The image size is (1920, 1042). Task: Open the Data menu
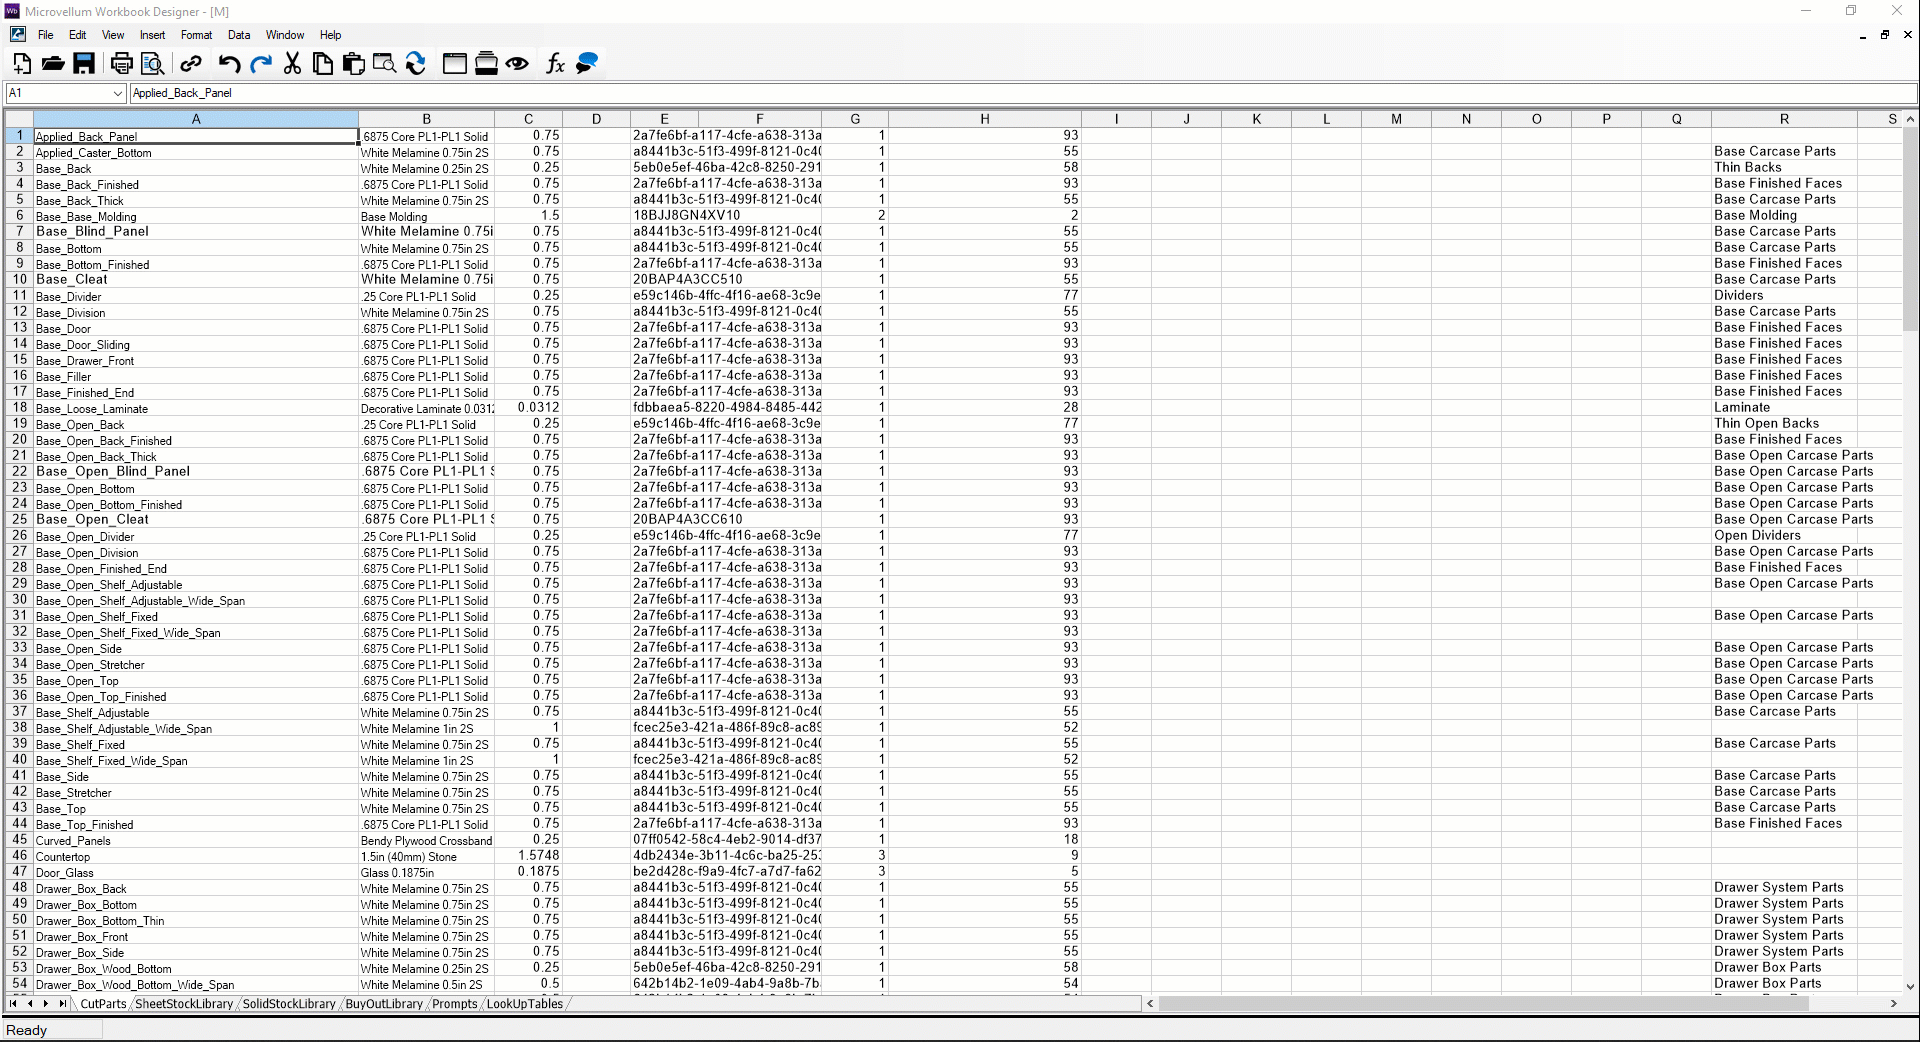coord(239,35)
